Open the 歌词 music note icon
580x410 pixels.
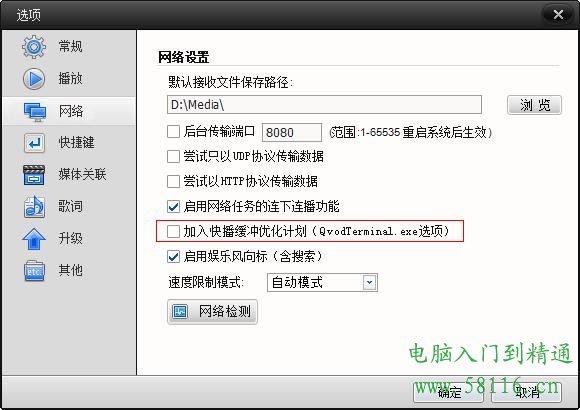[x=34, y=206]
